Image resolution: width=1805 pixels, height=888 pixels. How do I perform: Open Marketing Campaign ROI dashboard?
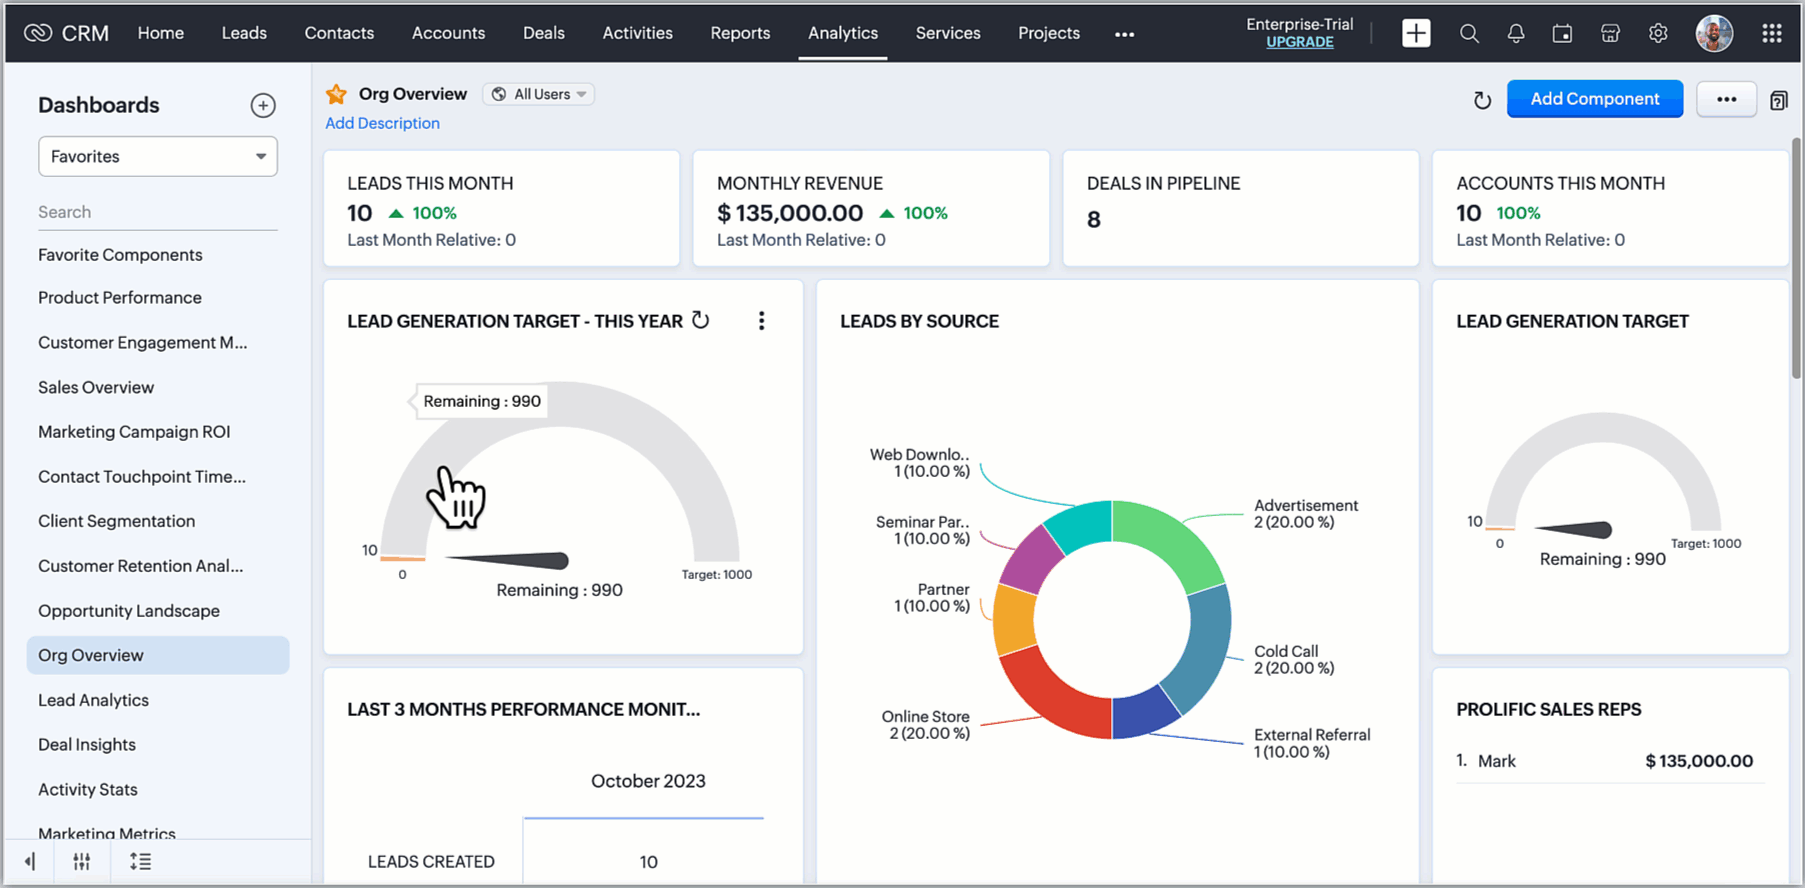(x=134, y=432)
